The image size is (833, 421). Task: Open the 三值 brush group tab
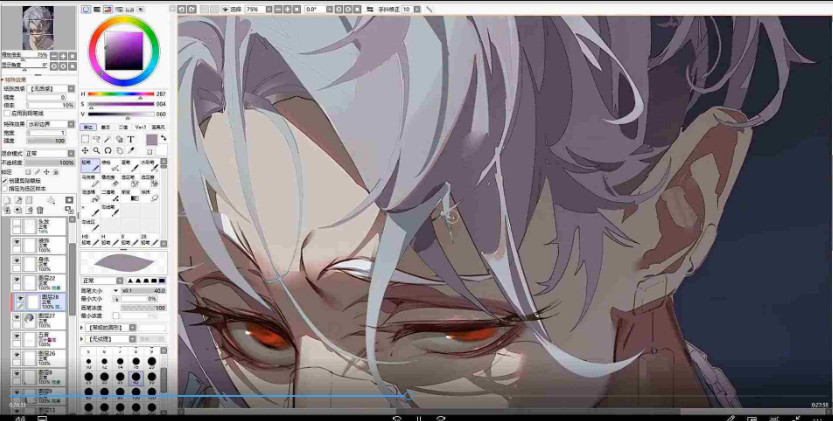[123, 127]
